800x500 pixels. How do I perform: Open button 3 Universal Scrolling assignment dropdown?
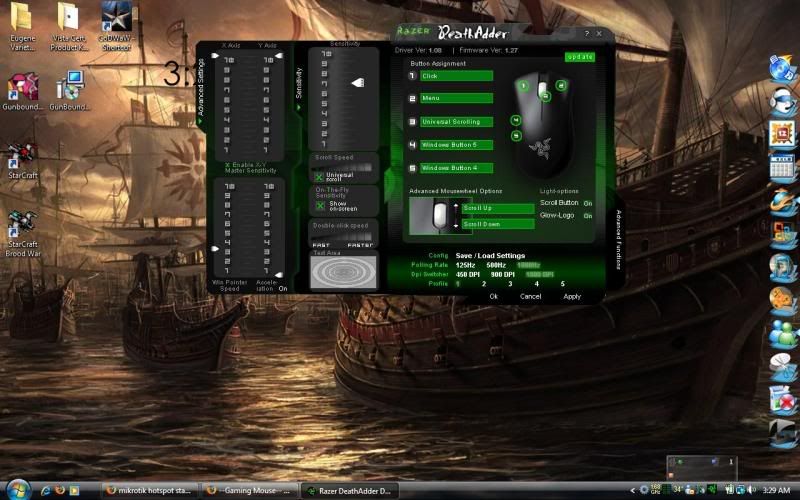456,122
